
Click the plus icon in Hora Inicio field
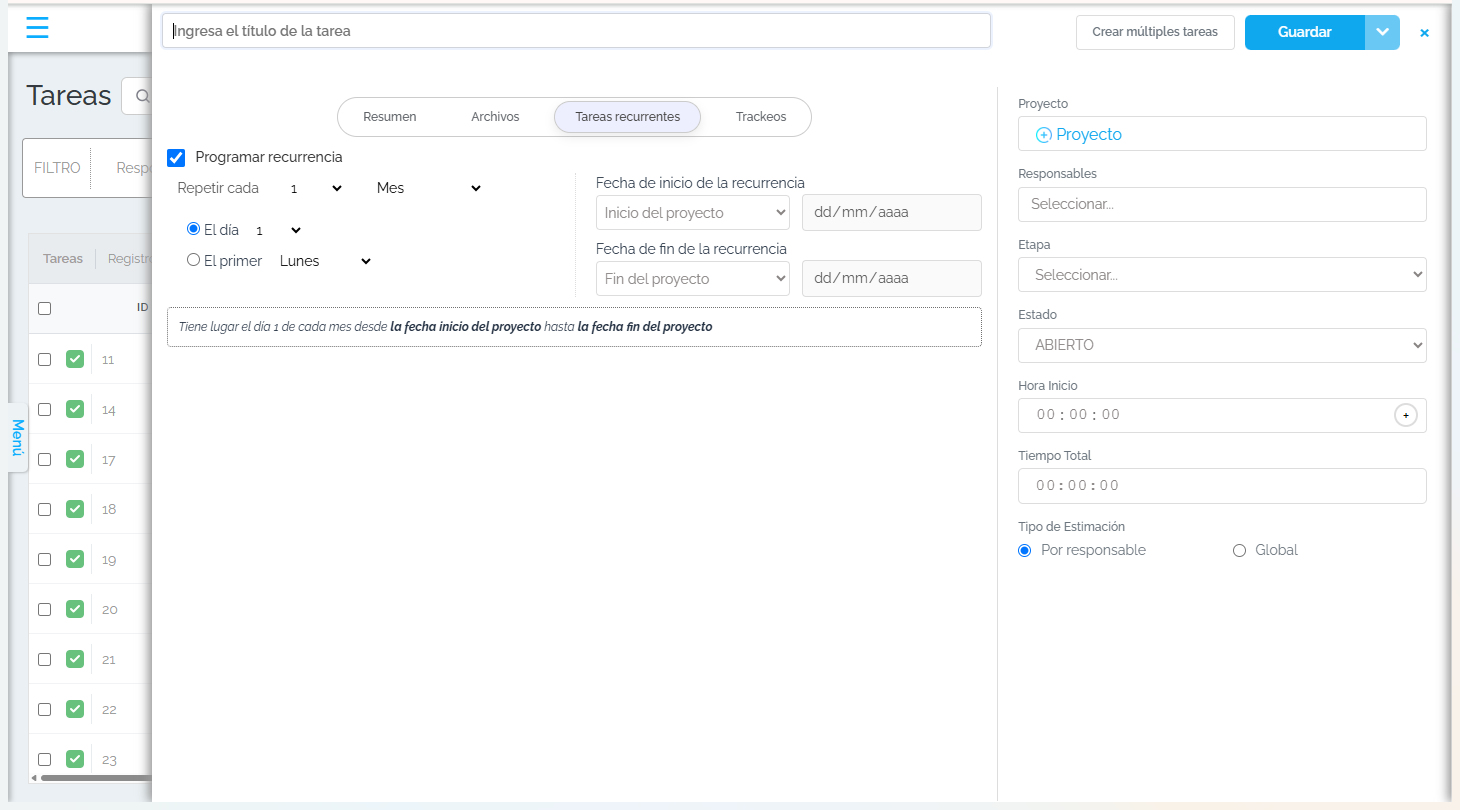pyautogui.click(x=1405, y=415)
